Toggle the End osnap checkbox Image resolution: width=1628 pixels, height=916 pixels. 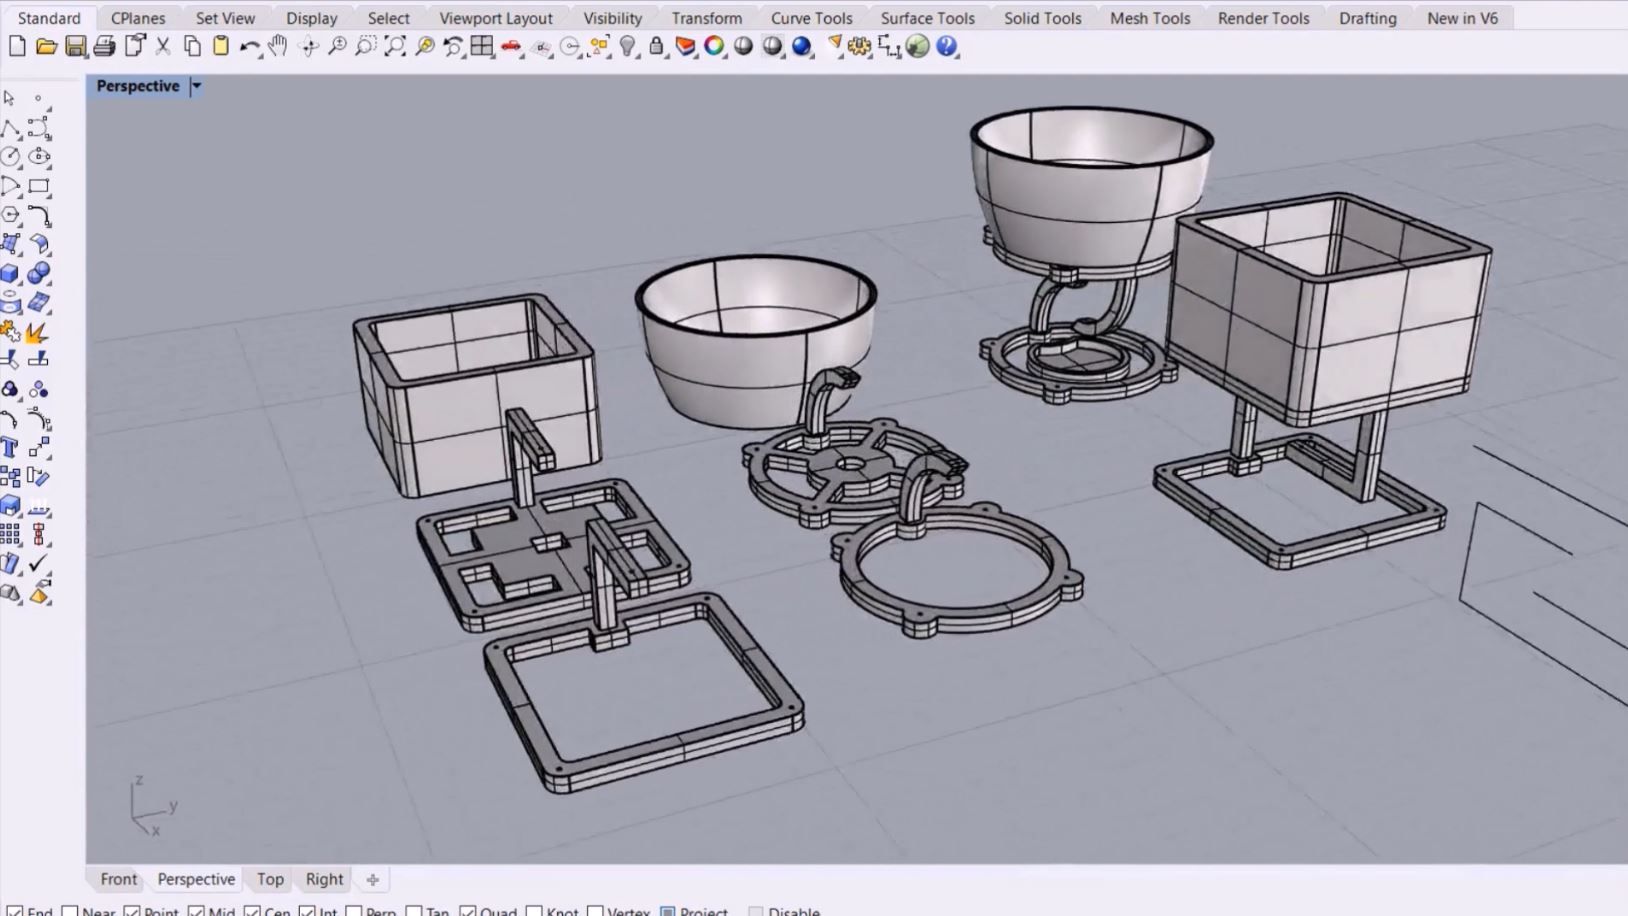point(15,911)
